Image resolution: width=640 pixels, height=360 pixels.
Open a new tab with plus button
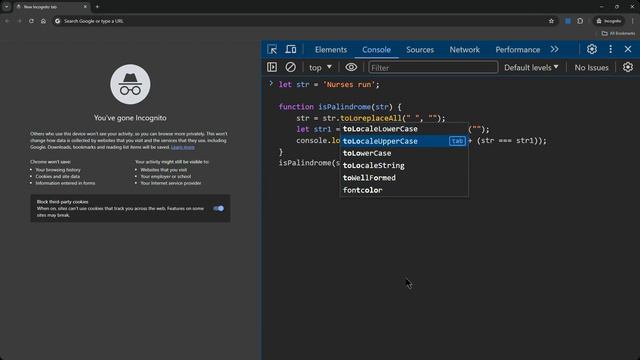tap(97, 7)
